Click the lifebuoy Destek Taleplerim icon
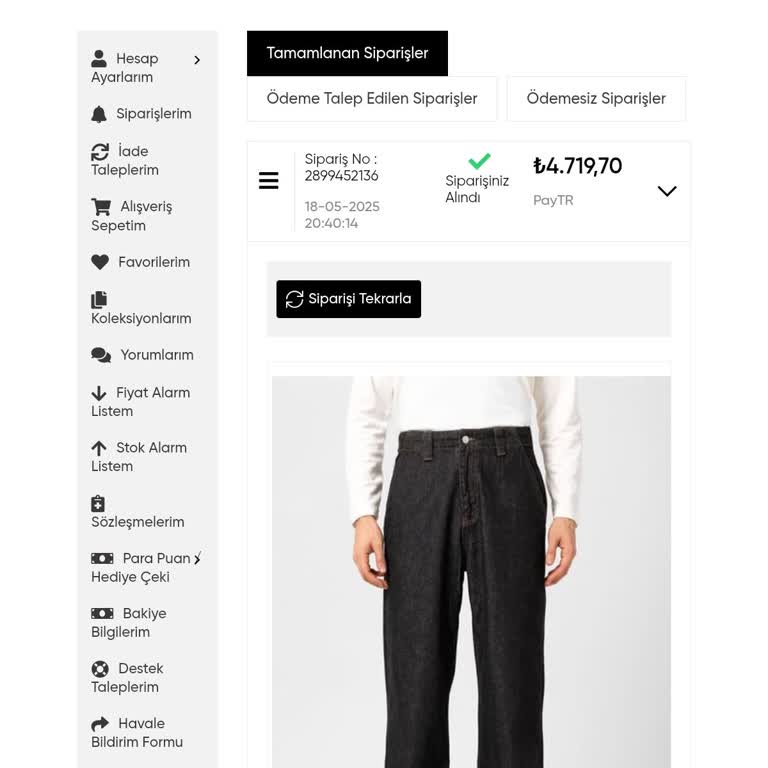Viewport: 768px width, 768px height. [100, 669]
